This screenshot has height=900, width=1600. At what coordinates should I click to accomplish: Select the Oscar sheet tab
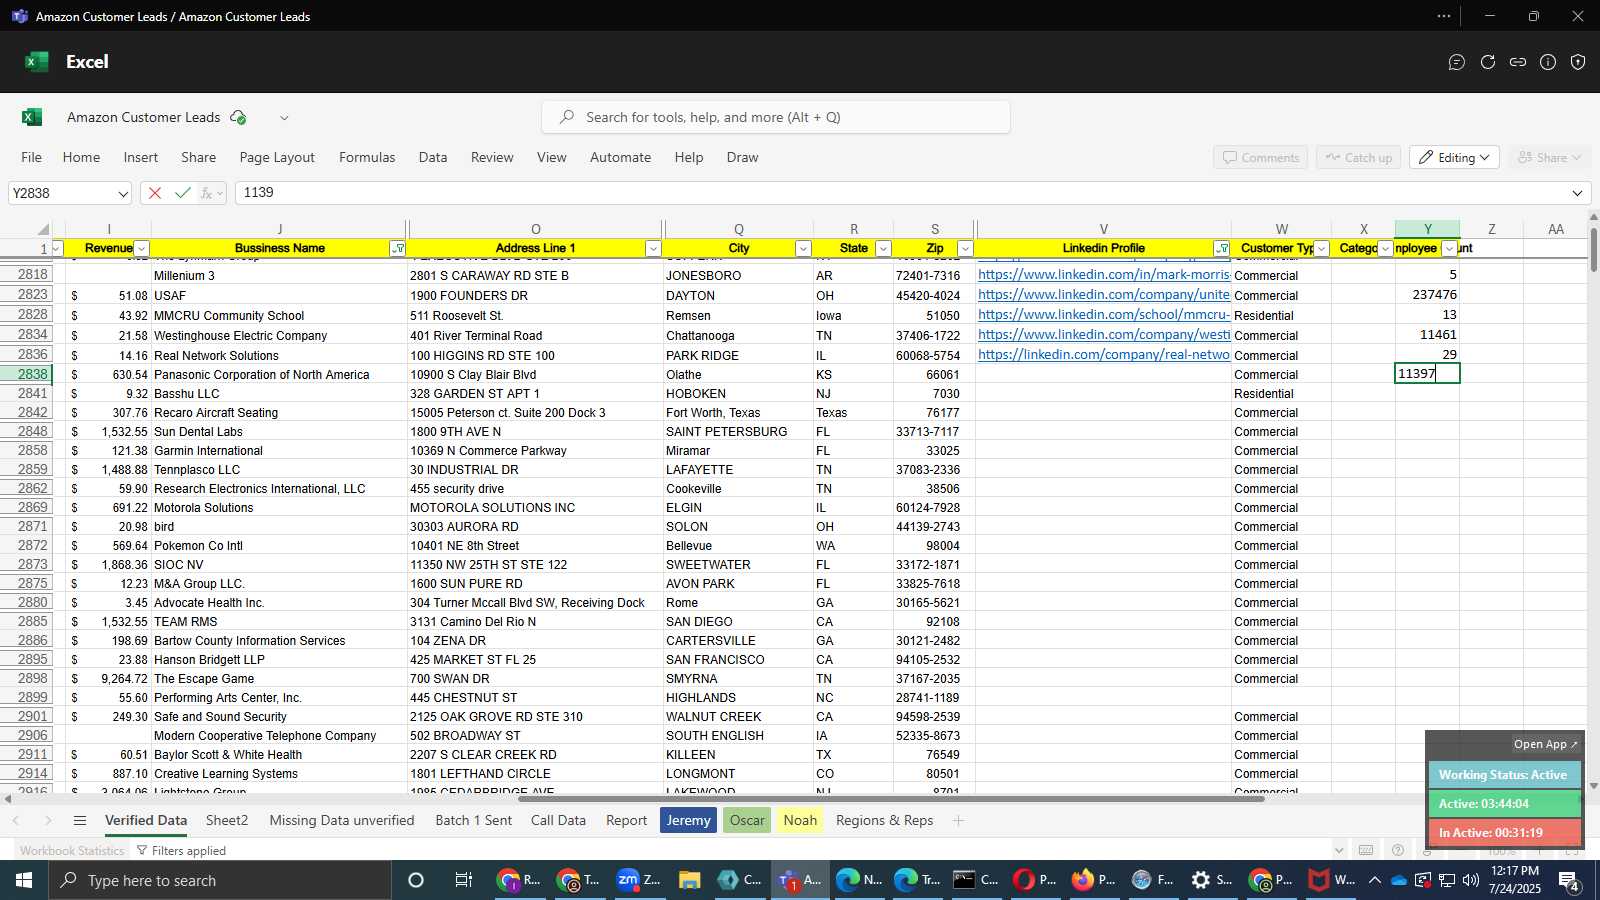click(x=747, y=821)
